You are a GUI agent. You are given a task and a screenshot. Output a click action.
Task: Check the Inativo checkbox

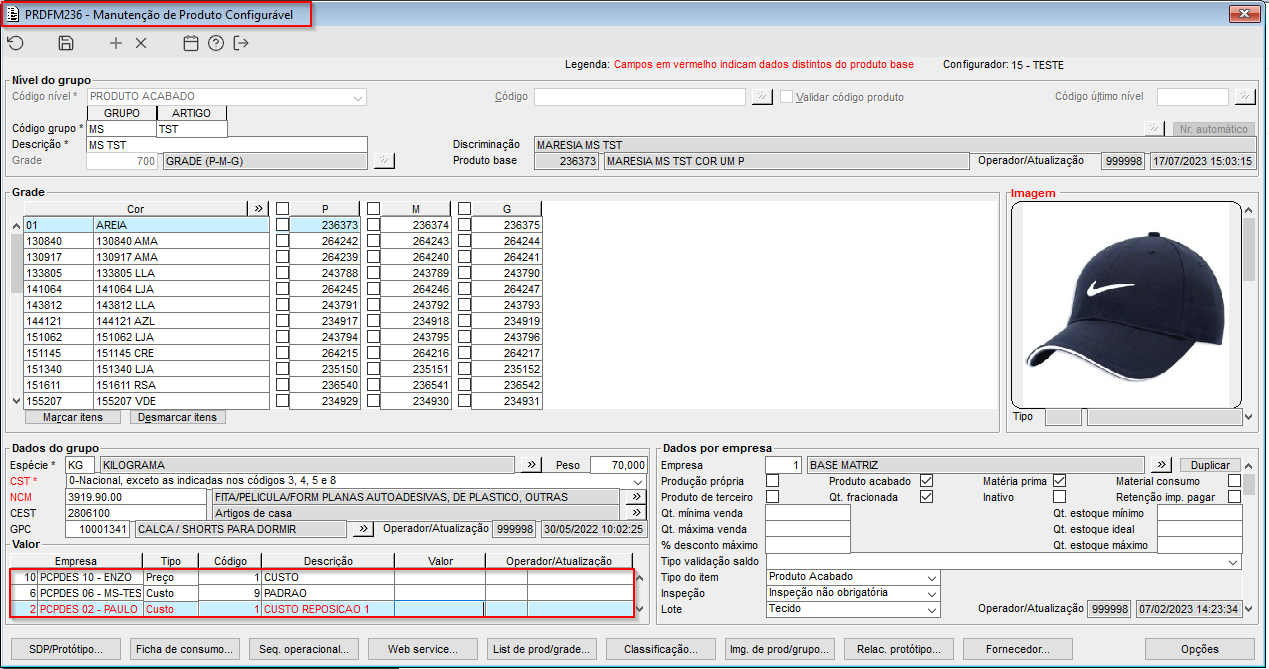coord(1060,497)
